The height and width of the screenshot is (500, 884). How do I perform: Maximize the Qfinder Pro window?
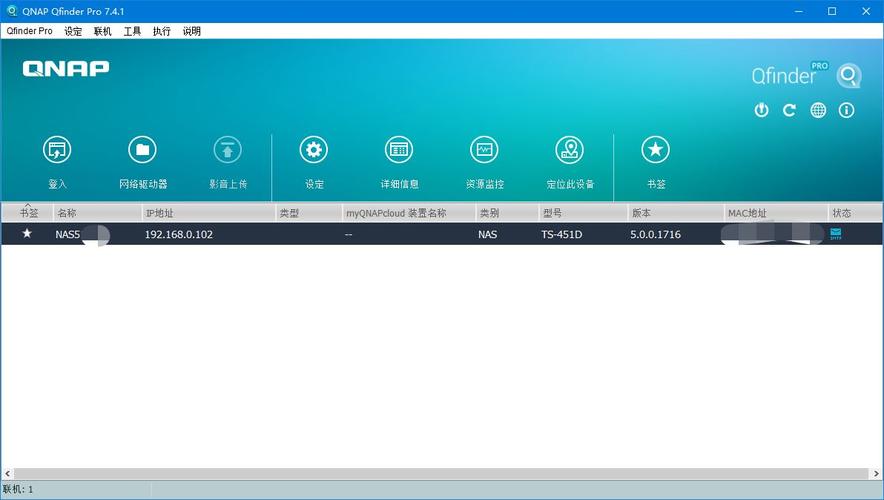[x=832, y=11]
